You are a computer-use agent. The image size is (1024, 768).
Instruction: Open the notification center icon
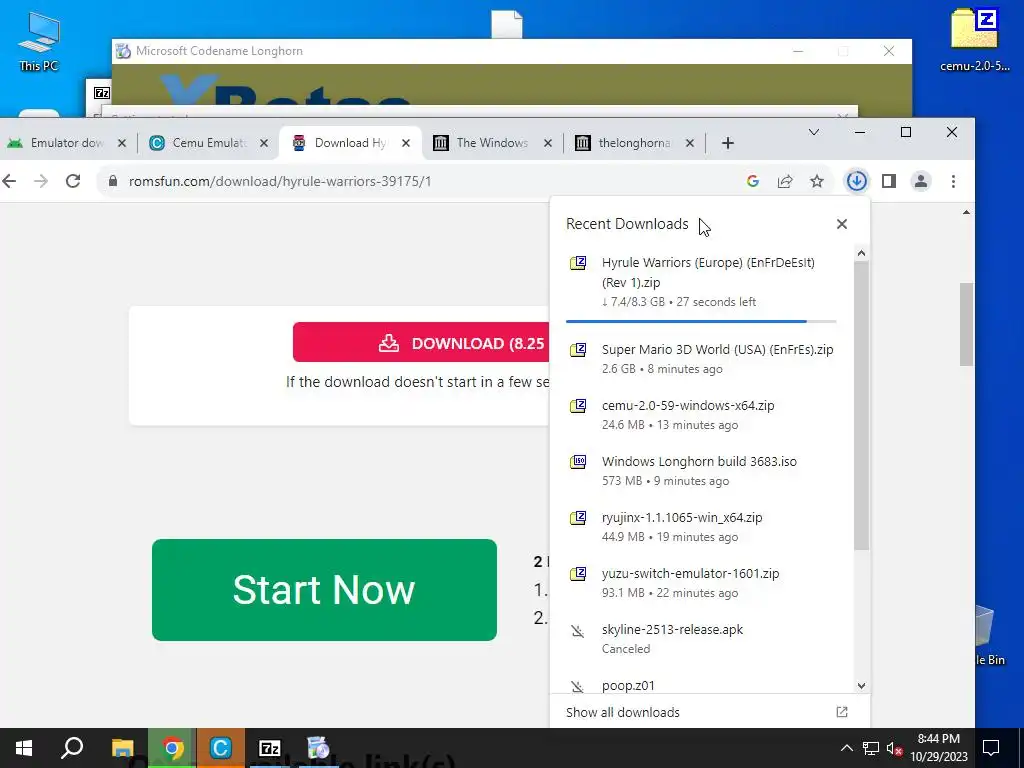(x=991, y=748)
